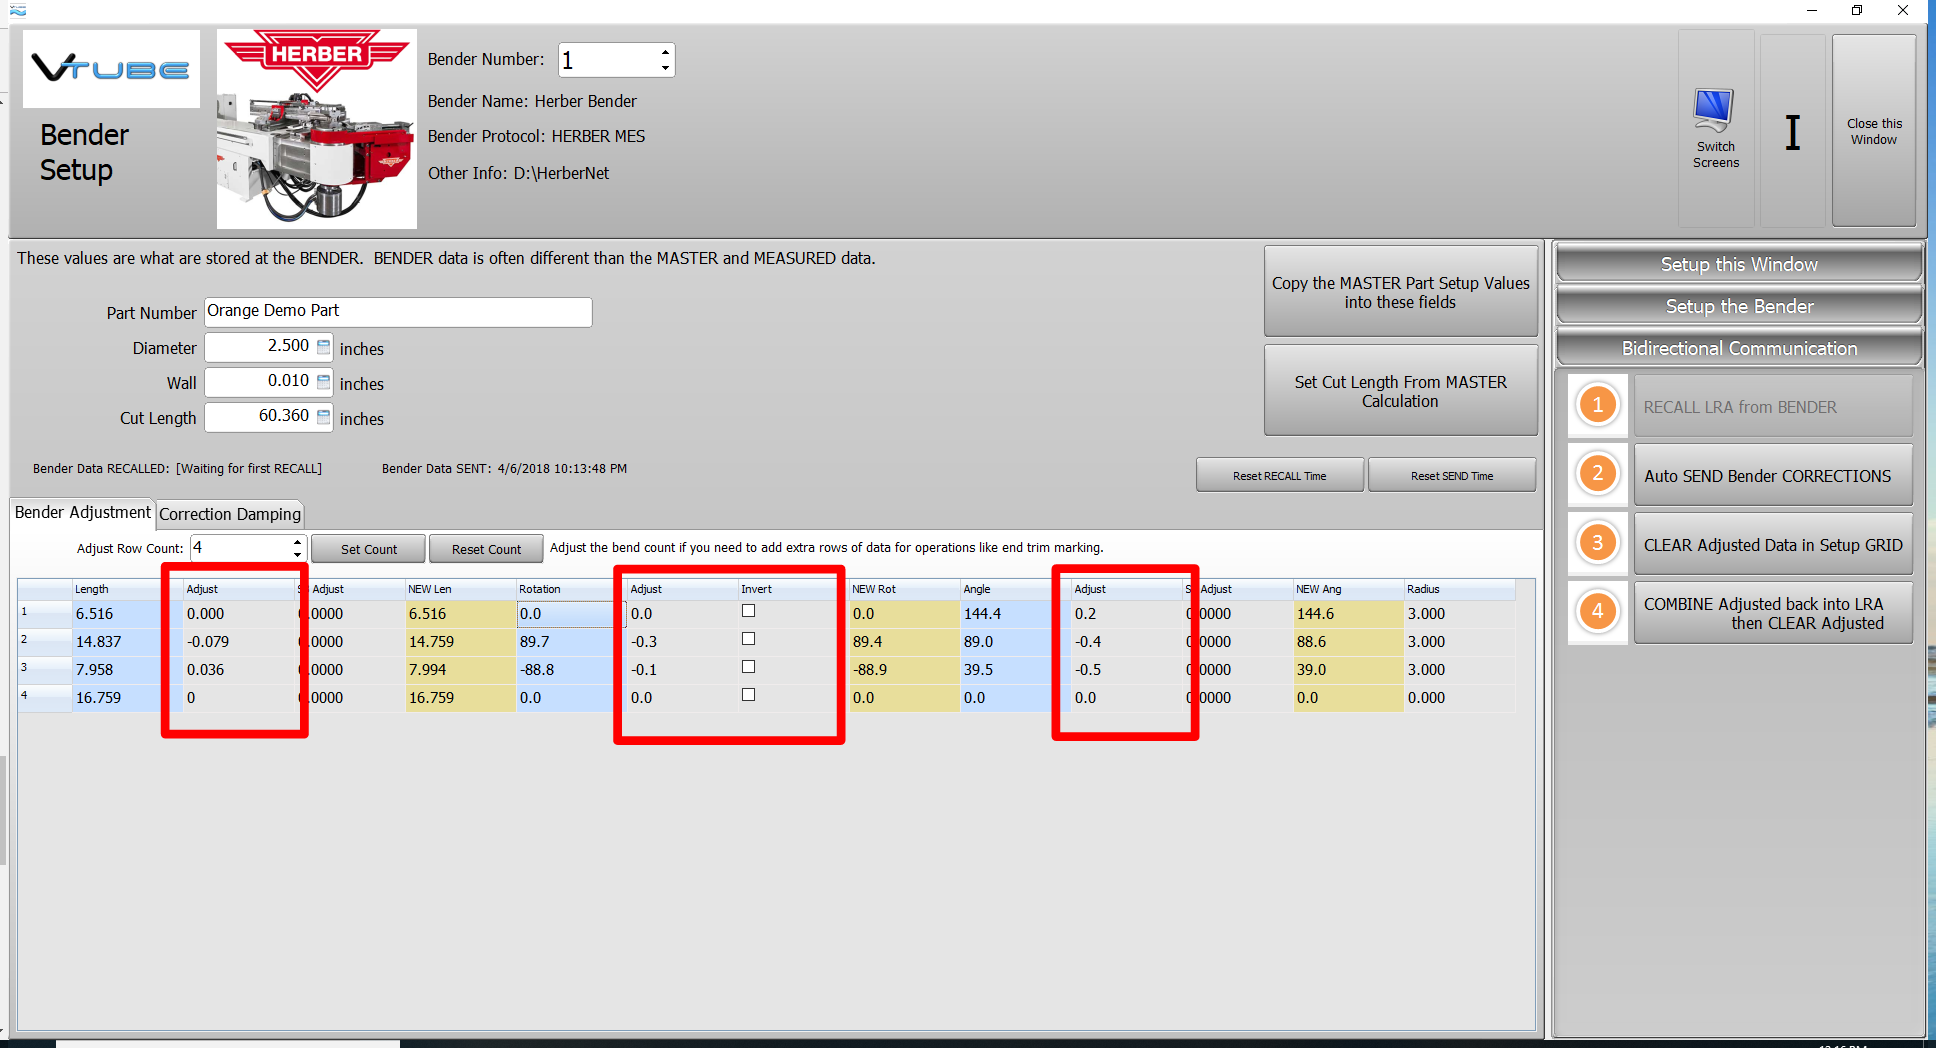The height and width of the screenshot is (1048, 1936).
Task: Click the orange number 2 step icon
Action: tap(1597, 474)
